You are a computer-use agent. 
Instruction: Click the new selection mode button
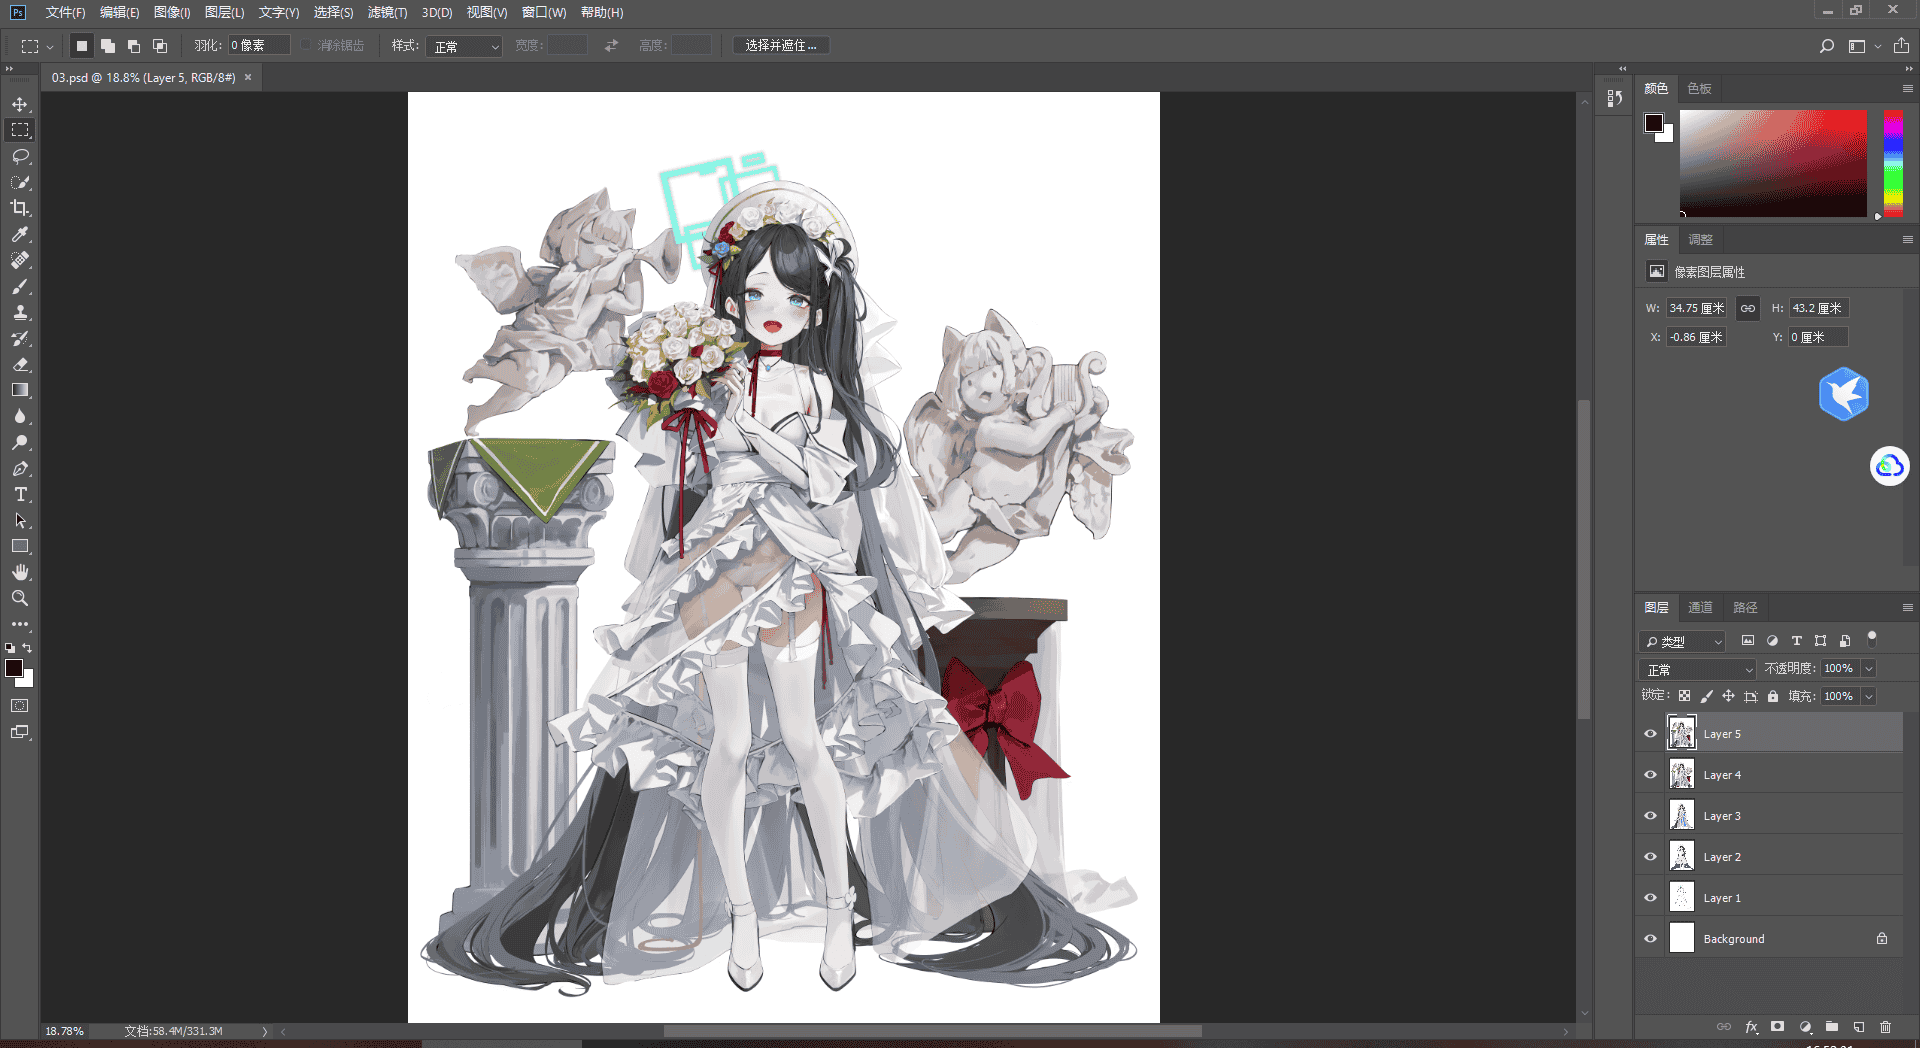pyautogui.click(x=82, y=46)
